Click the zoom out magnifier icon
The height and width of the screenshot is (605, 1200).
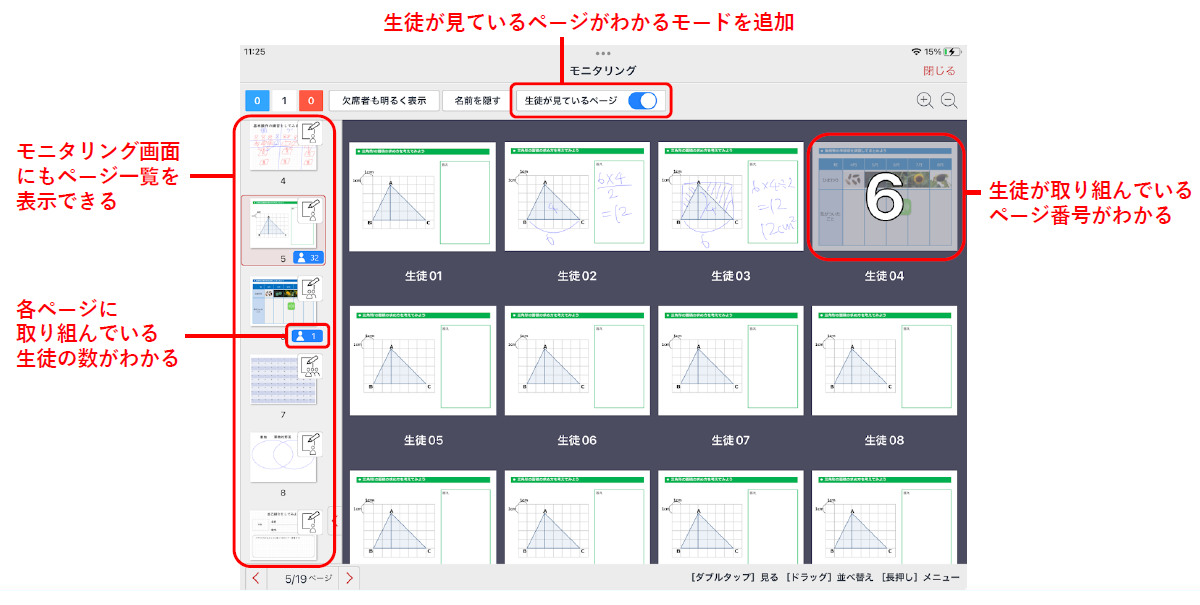click(947, 100)
